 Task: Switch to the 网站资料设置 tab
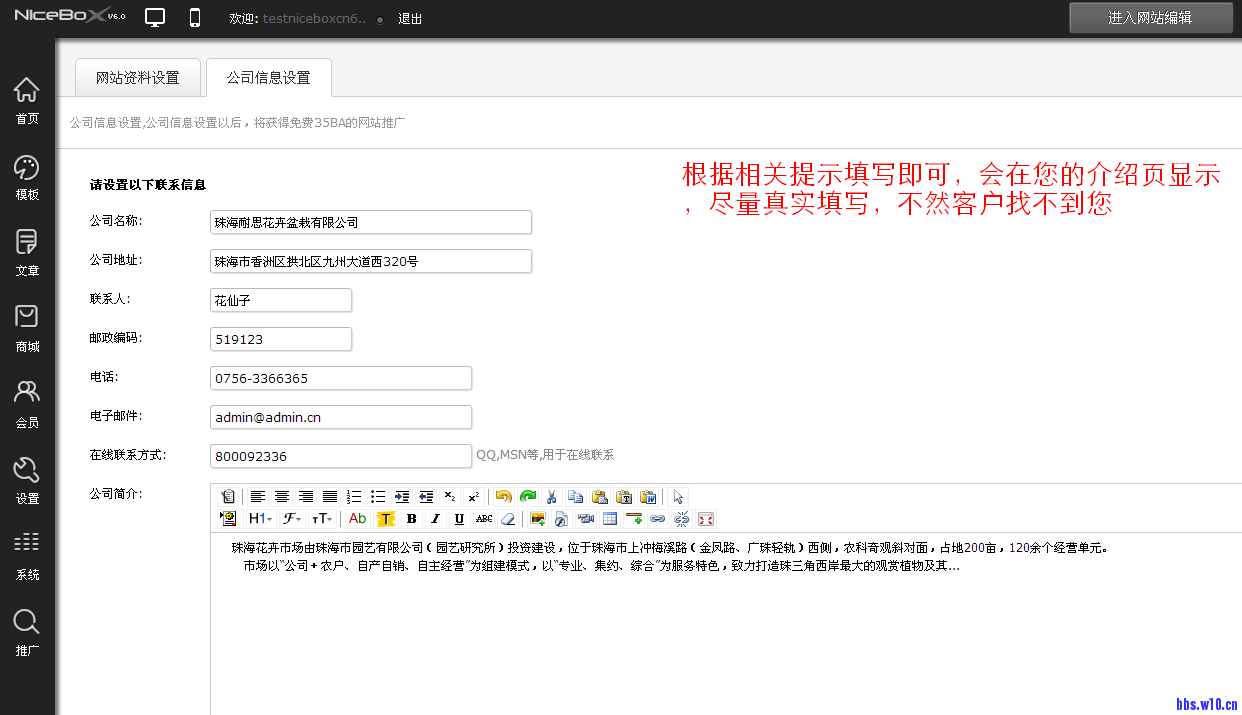click(138, 76)
